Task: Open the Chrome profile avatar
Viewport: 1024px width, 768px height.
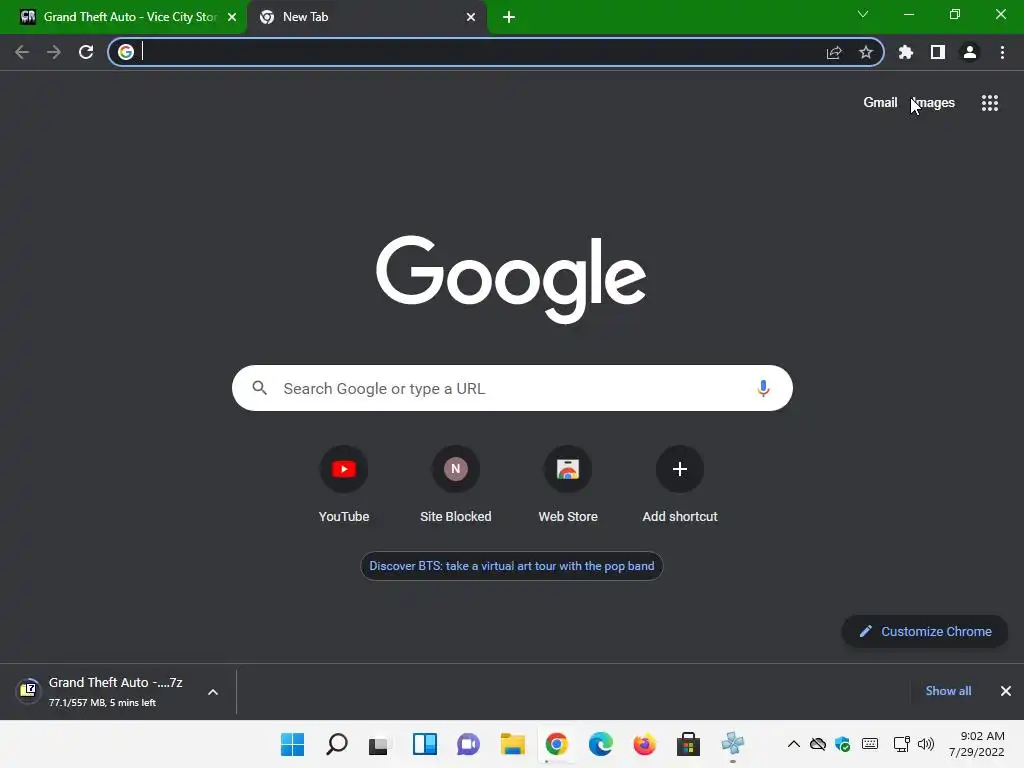Action: [x=970, y=52]
